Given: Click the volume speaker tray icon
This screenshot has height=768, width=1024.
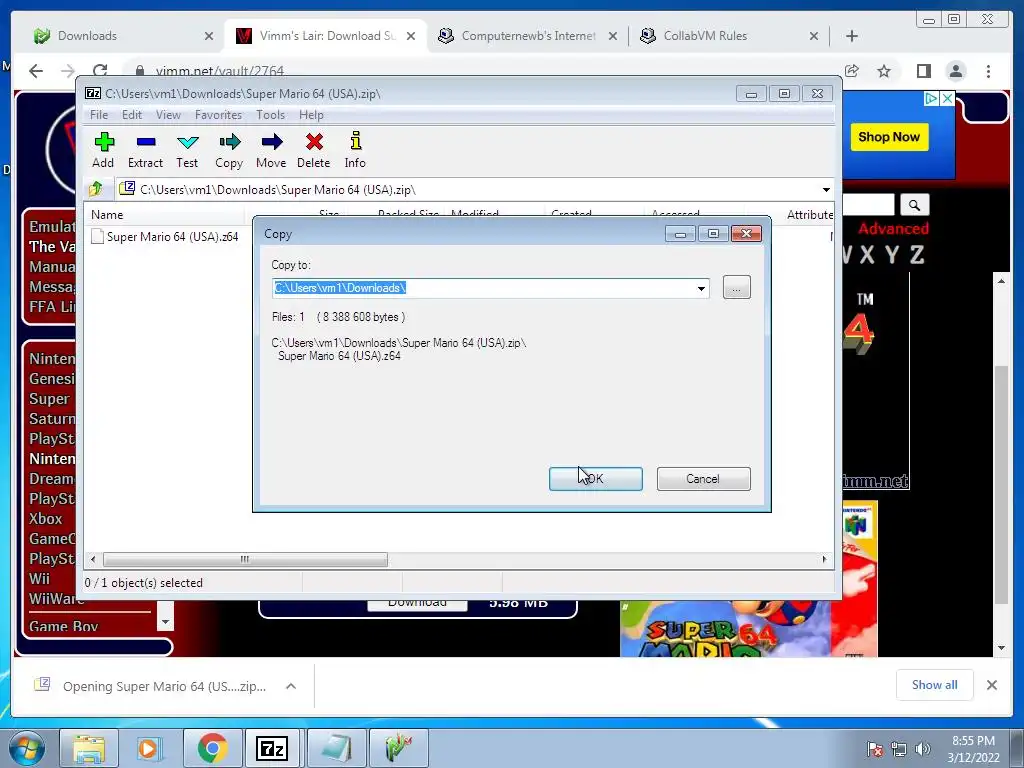Looking at the screenshot, I should [923, 749].
